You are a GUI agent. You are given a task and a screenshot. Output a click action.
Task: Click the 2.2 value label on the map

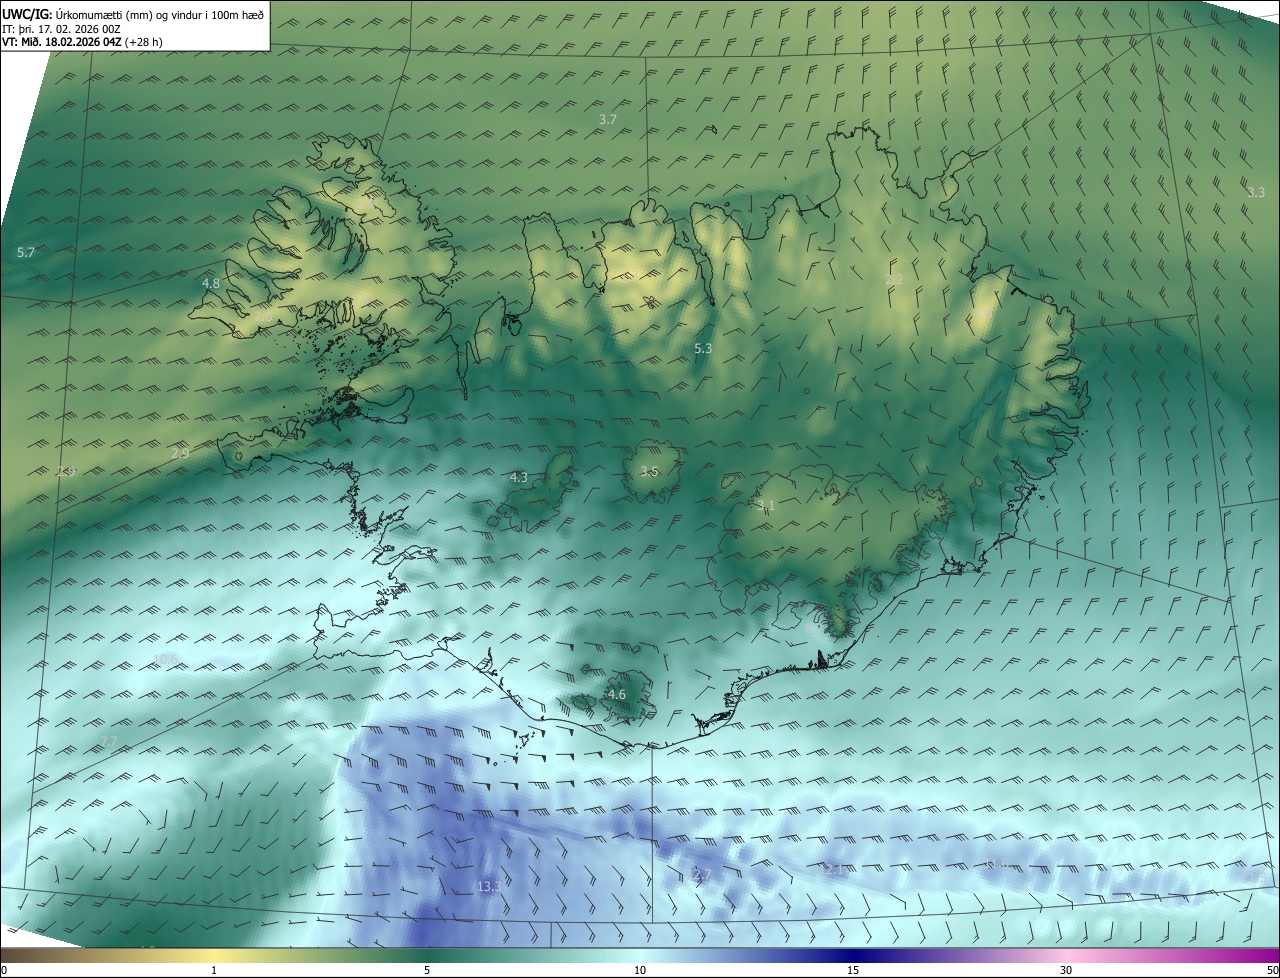click(895, 280)
